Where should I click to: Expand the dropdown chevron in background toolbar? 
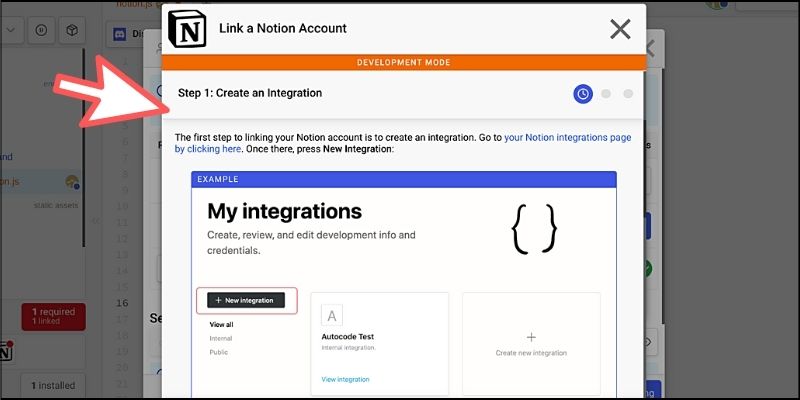(x=11, y=30)
